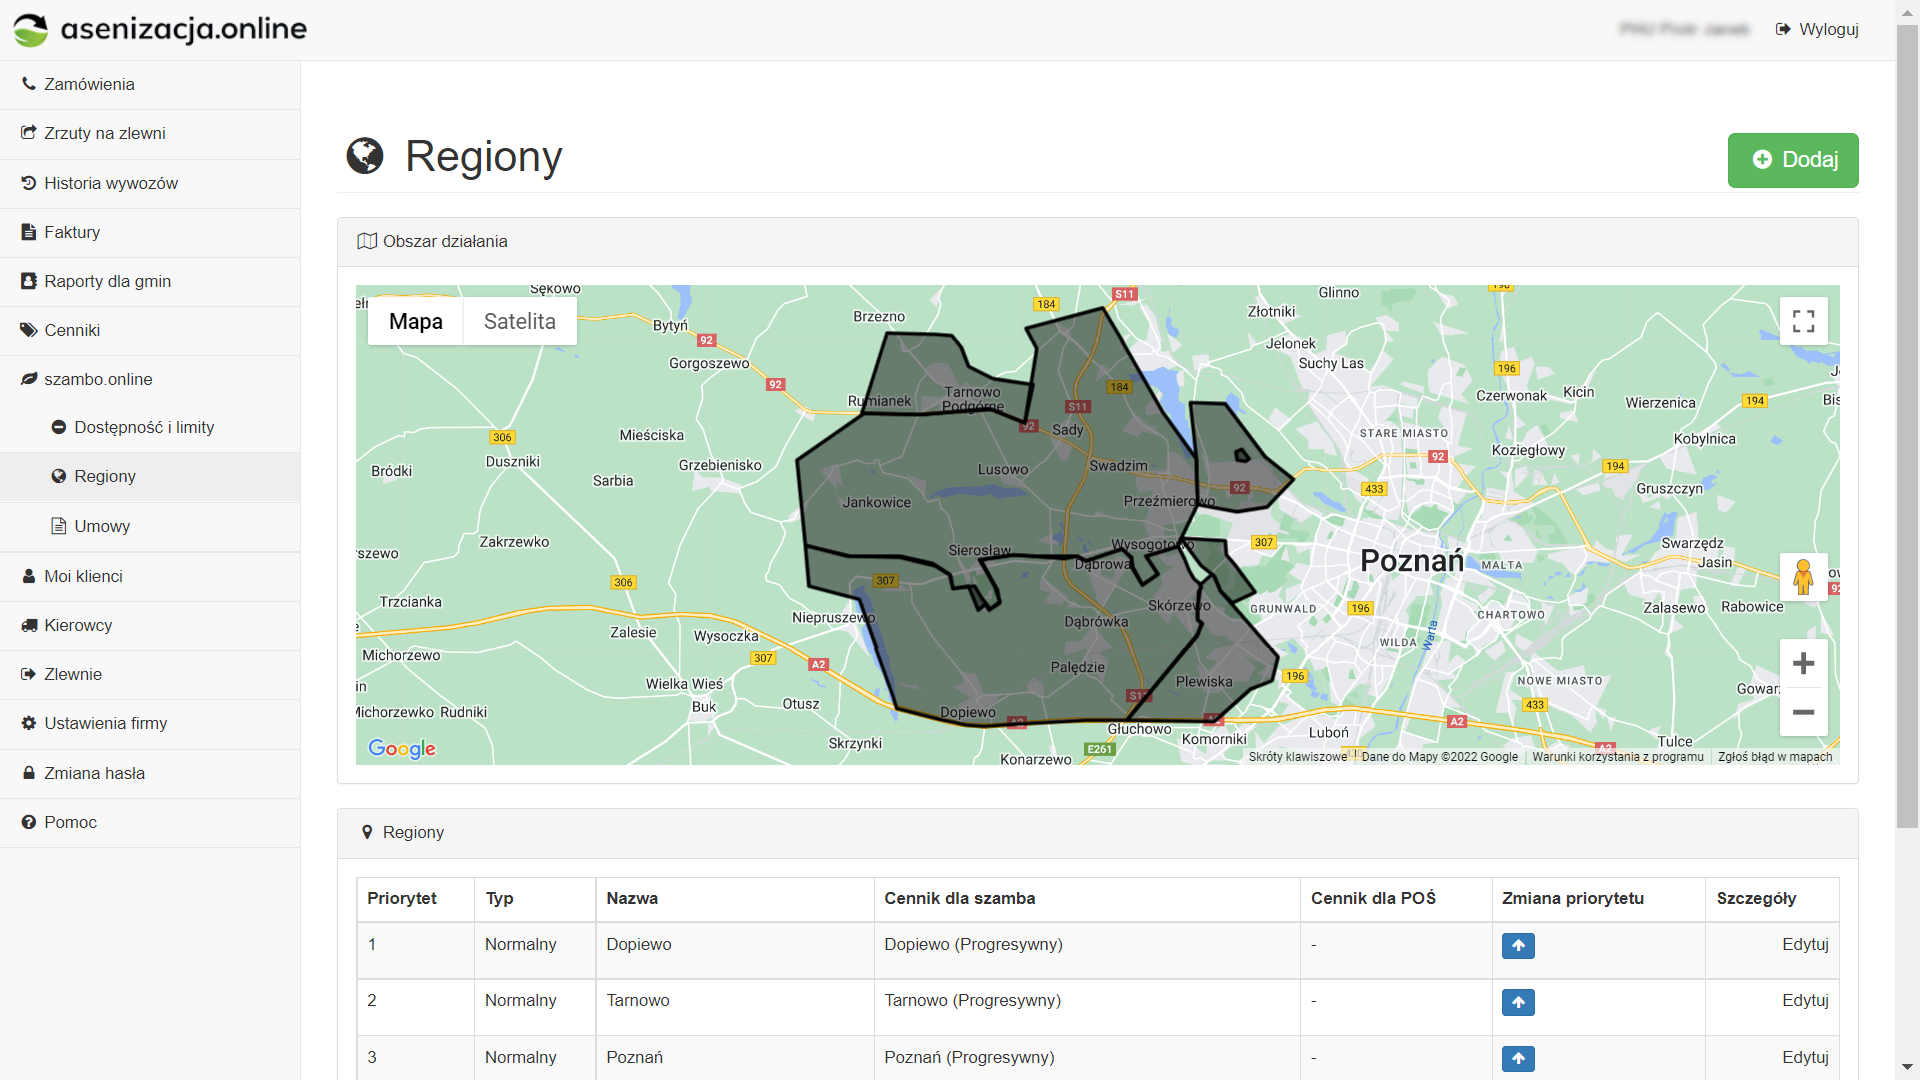
Task: Open Pomoc help page
Action: tap(150, 822)
